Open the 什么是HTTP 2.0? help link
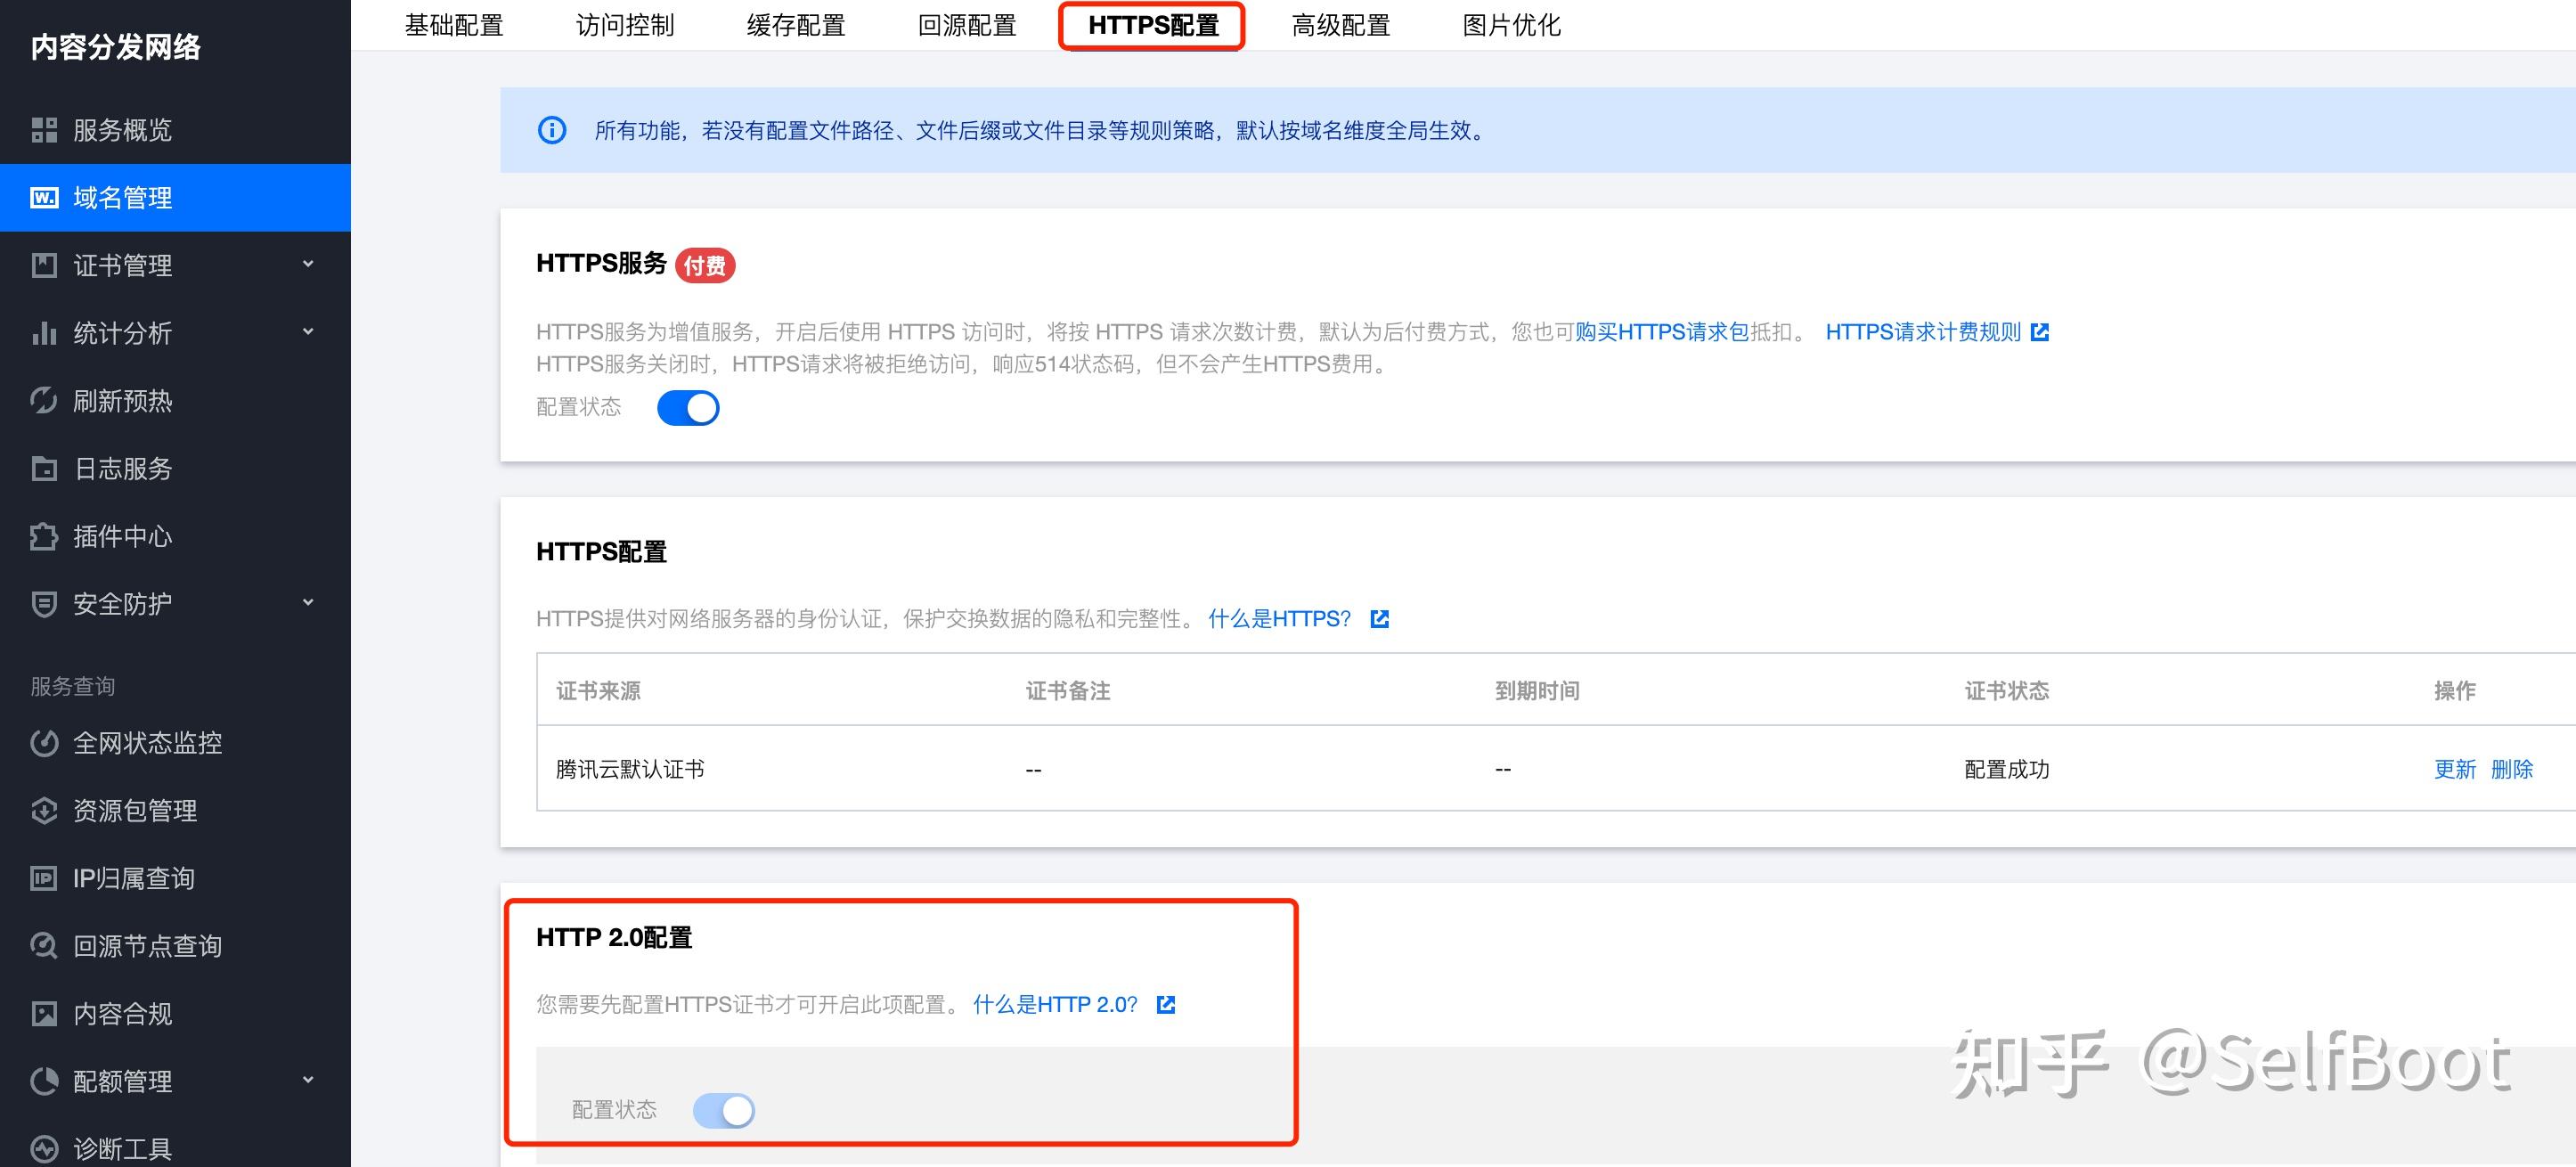 (1052, 1004)
